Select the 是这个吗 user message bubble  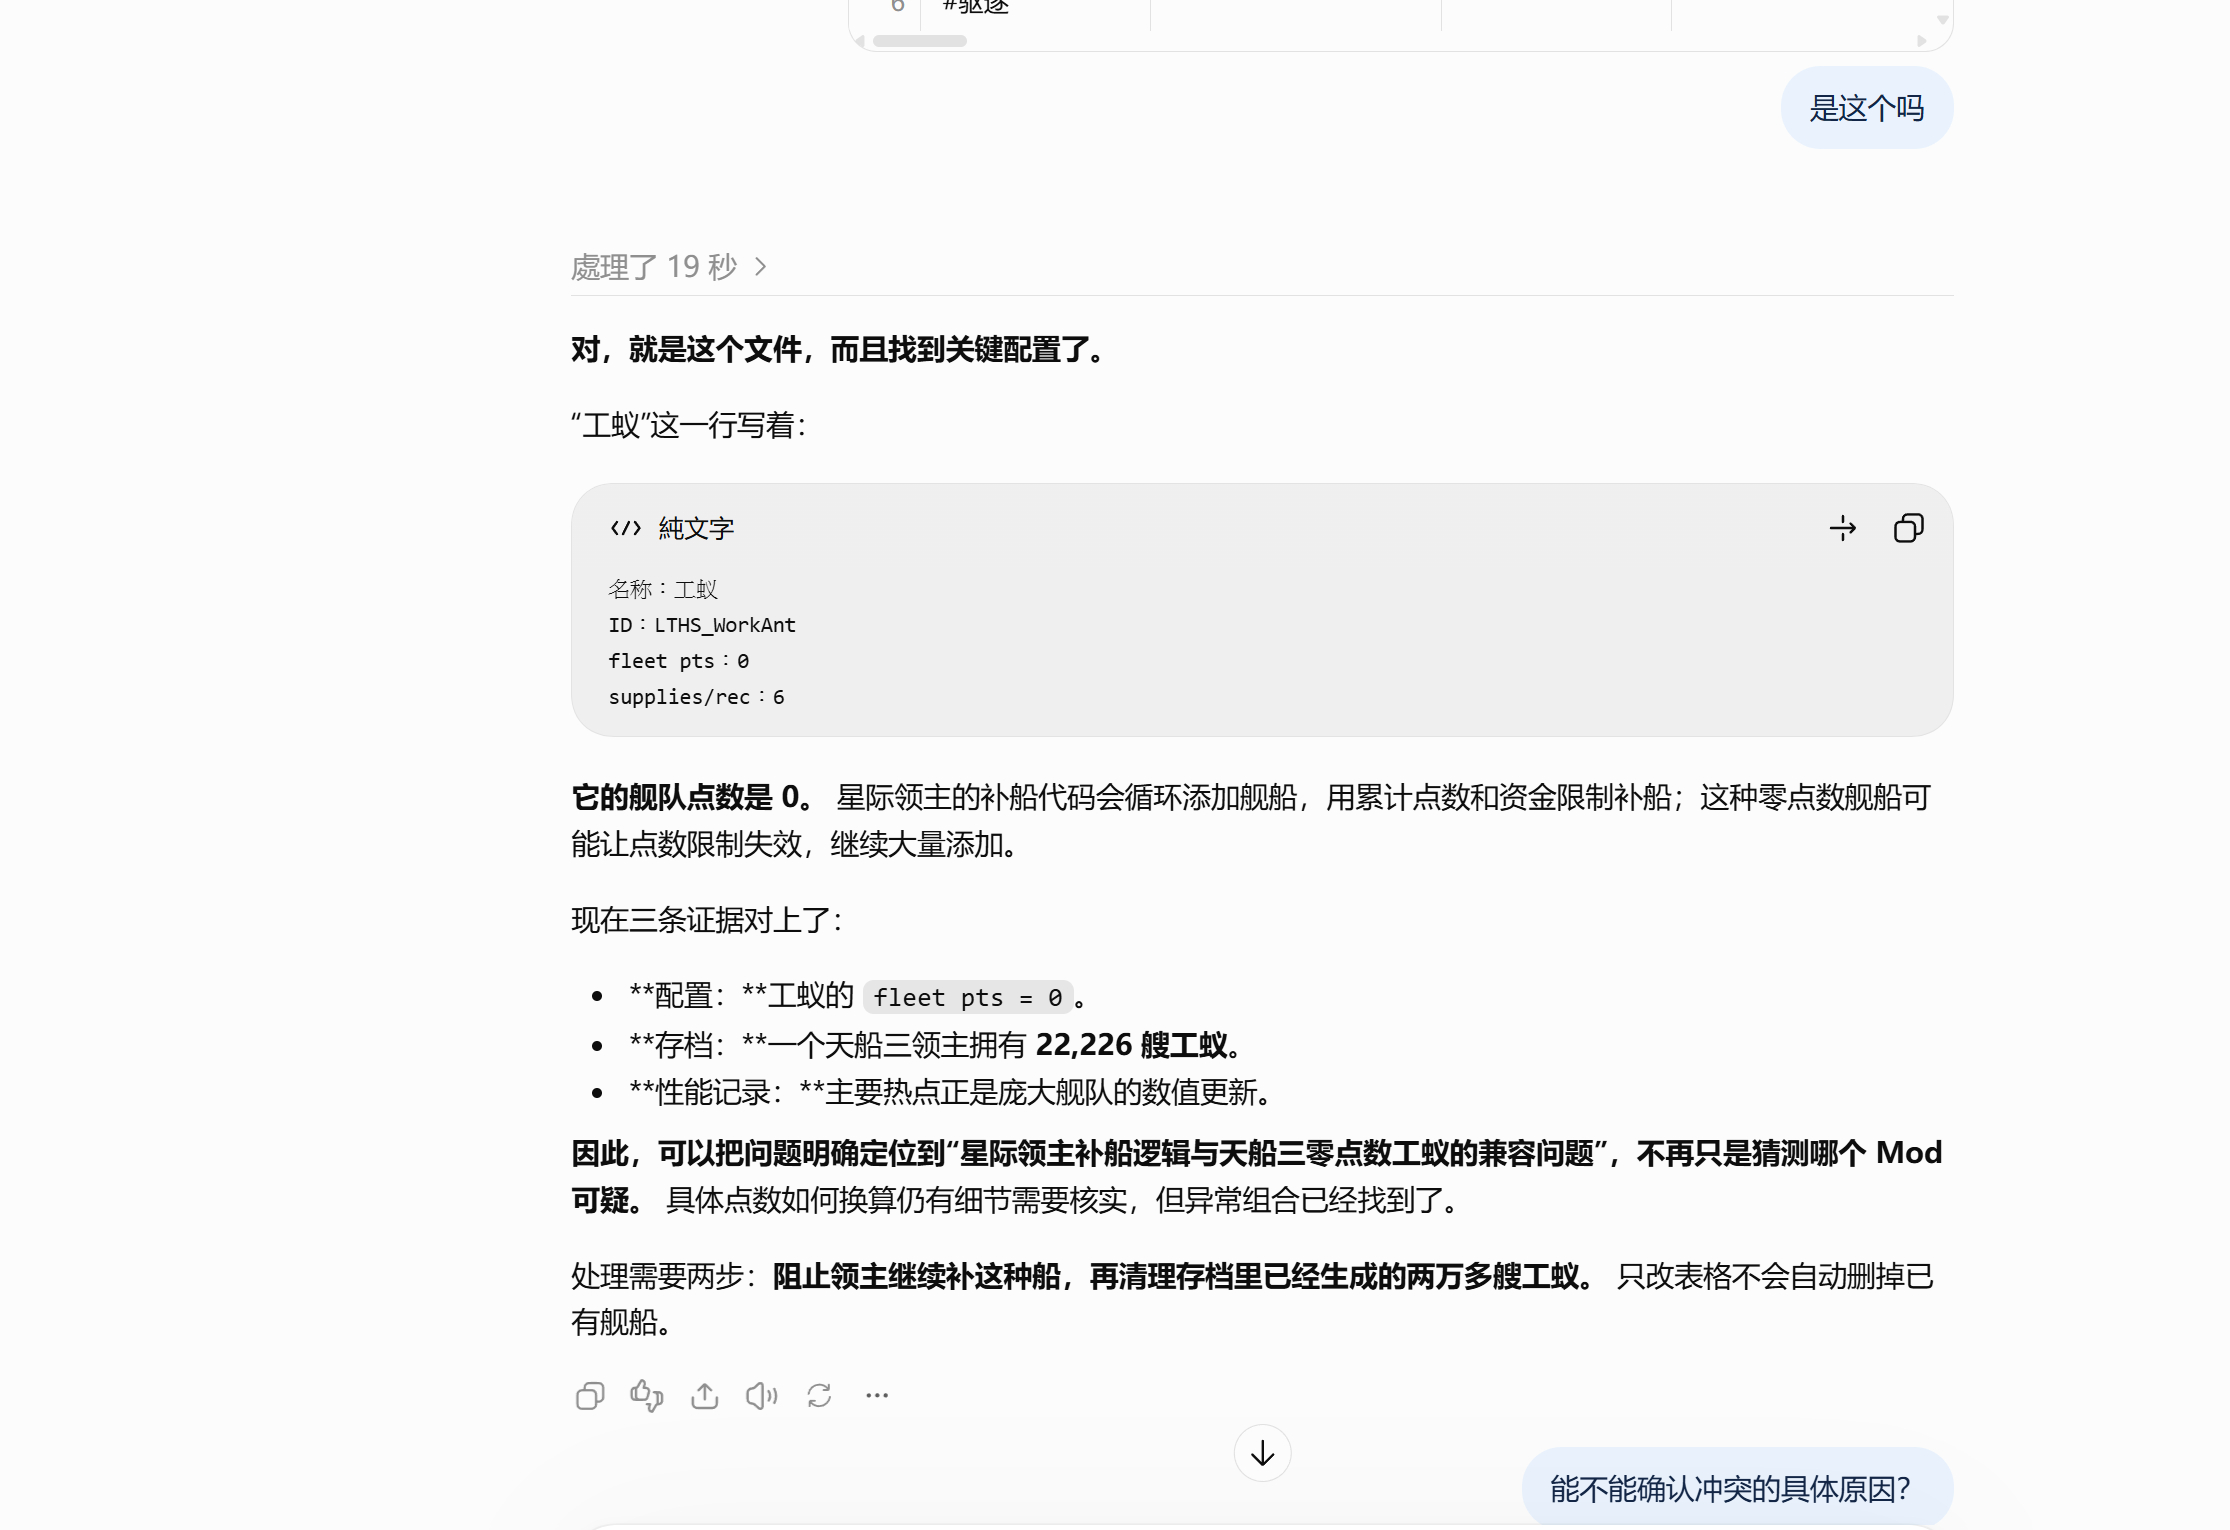coord(1867,108)
